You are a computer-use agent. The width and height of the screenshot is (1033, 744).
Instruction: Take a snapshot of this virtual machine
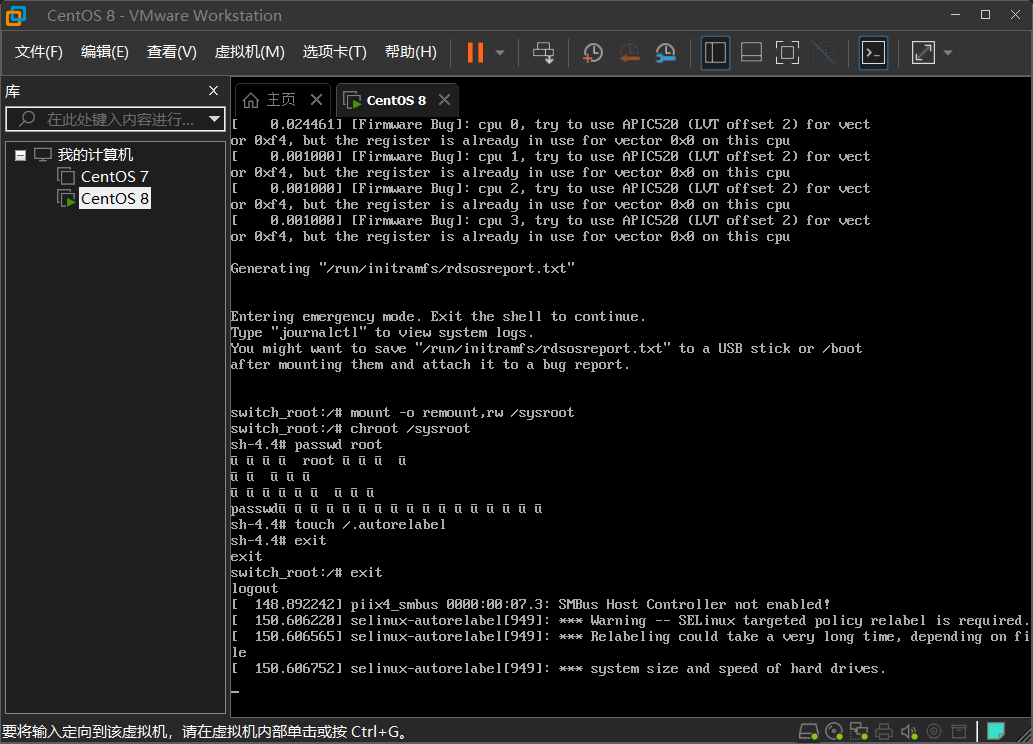pos(592,53)
